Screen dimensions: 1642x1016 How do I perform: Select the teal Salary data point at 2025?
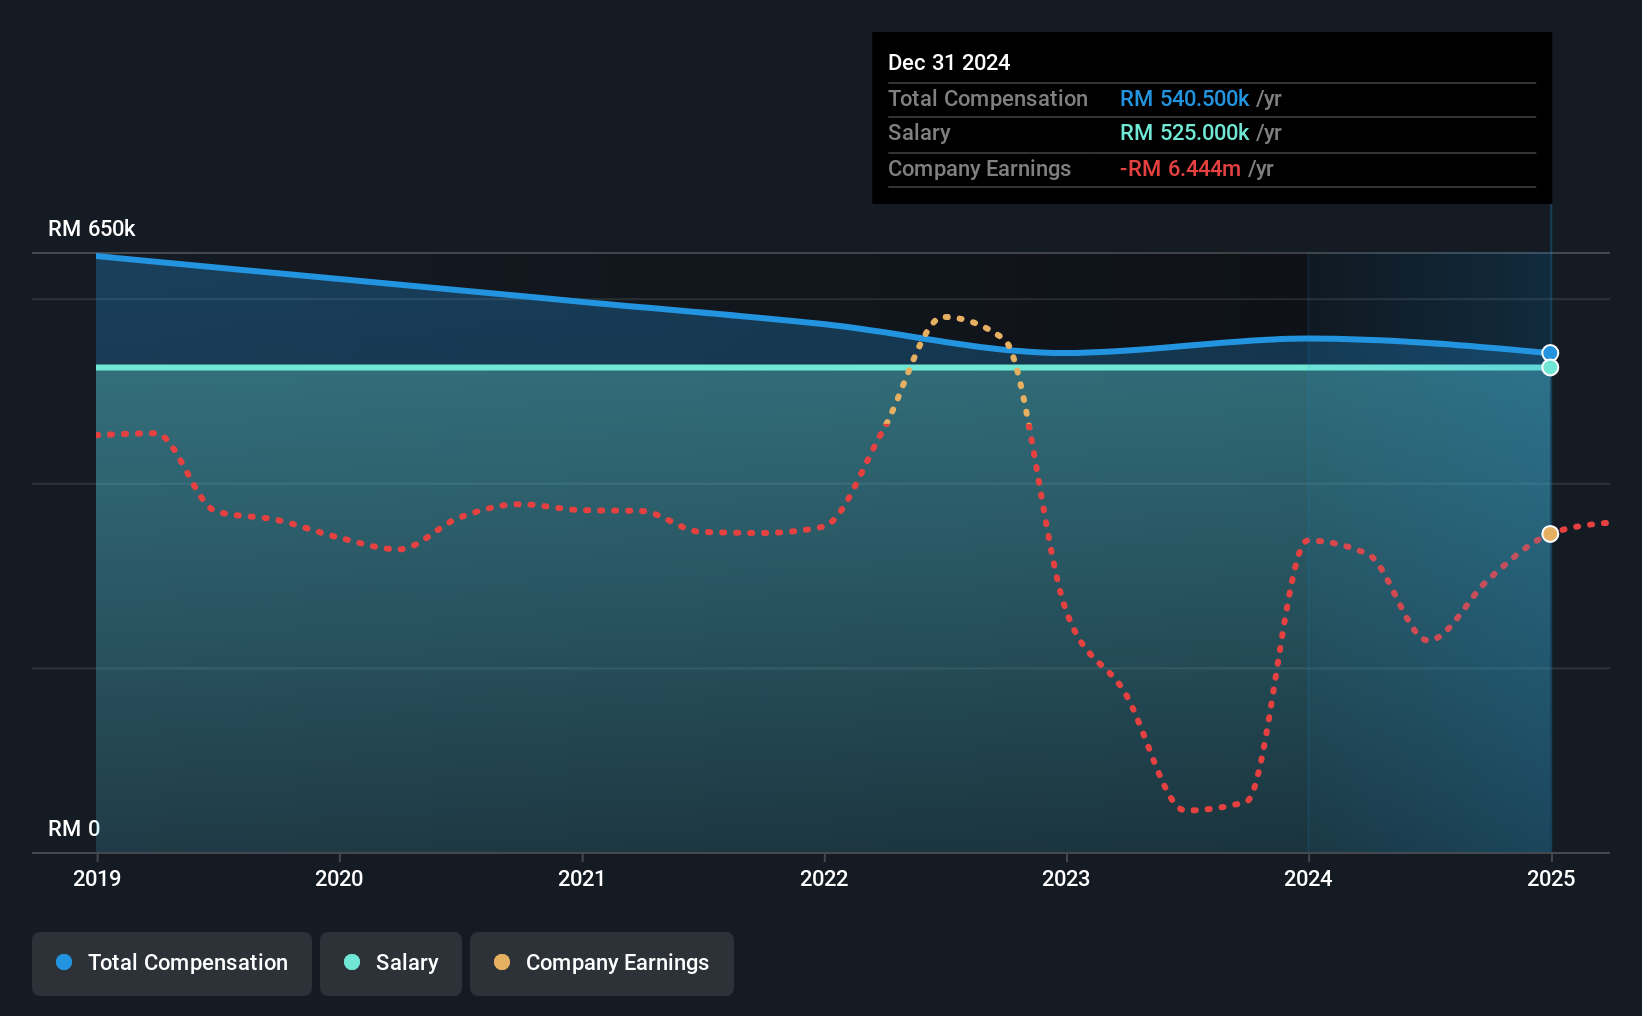pyautogui.click(x=1550, y=368)
